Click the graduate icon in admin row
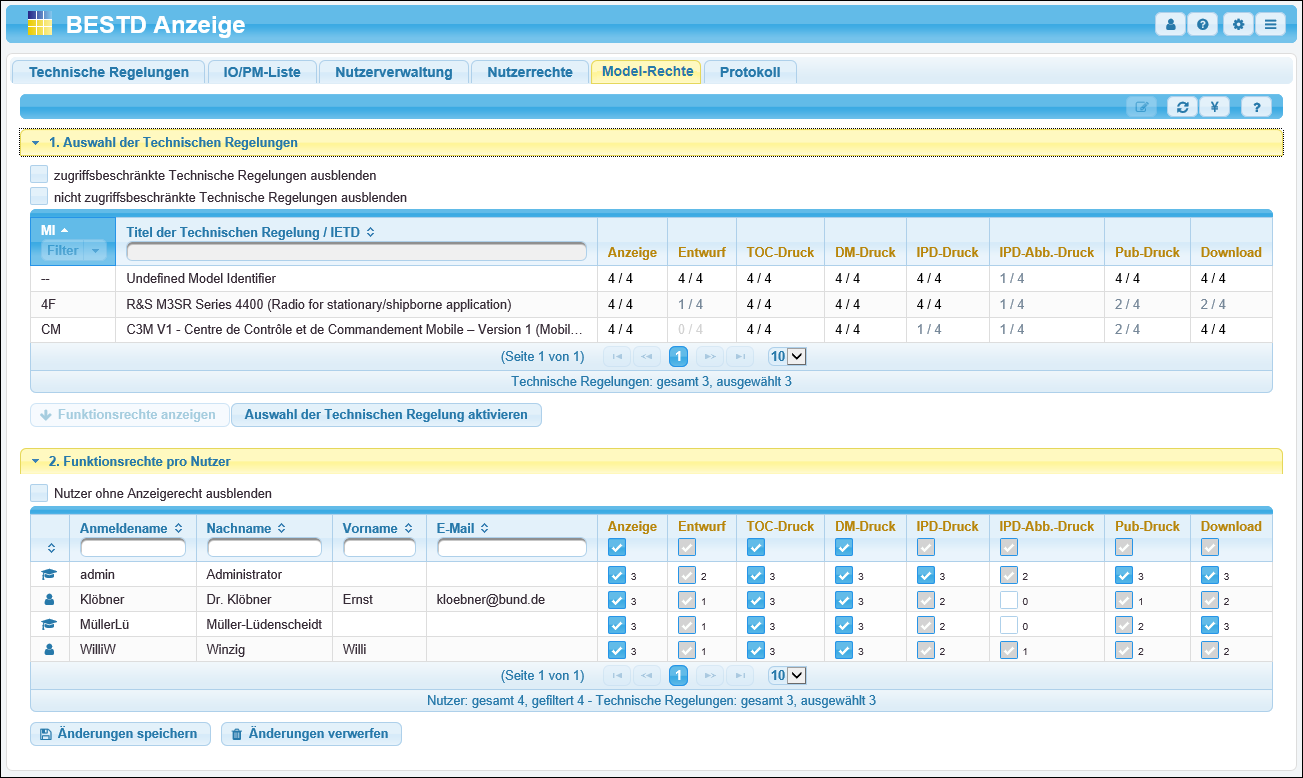This screenshot has width=1303, height=778. [49, 575]
